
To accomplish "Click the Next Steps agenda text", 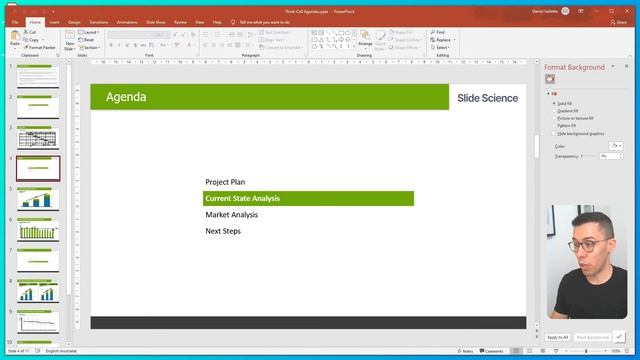I will pyautogui.click(x=223, y=231).
